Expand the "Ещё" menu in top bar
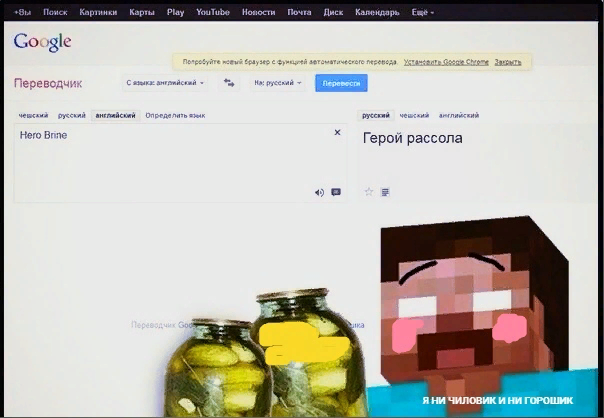 tap(422, 12)
